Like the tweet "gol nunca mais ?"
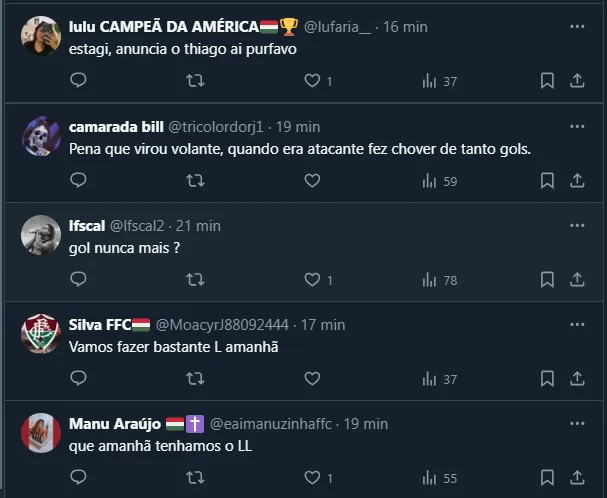 click(312, 280)
